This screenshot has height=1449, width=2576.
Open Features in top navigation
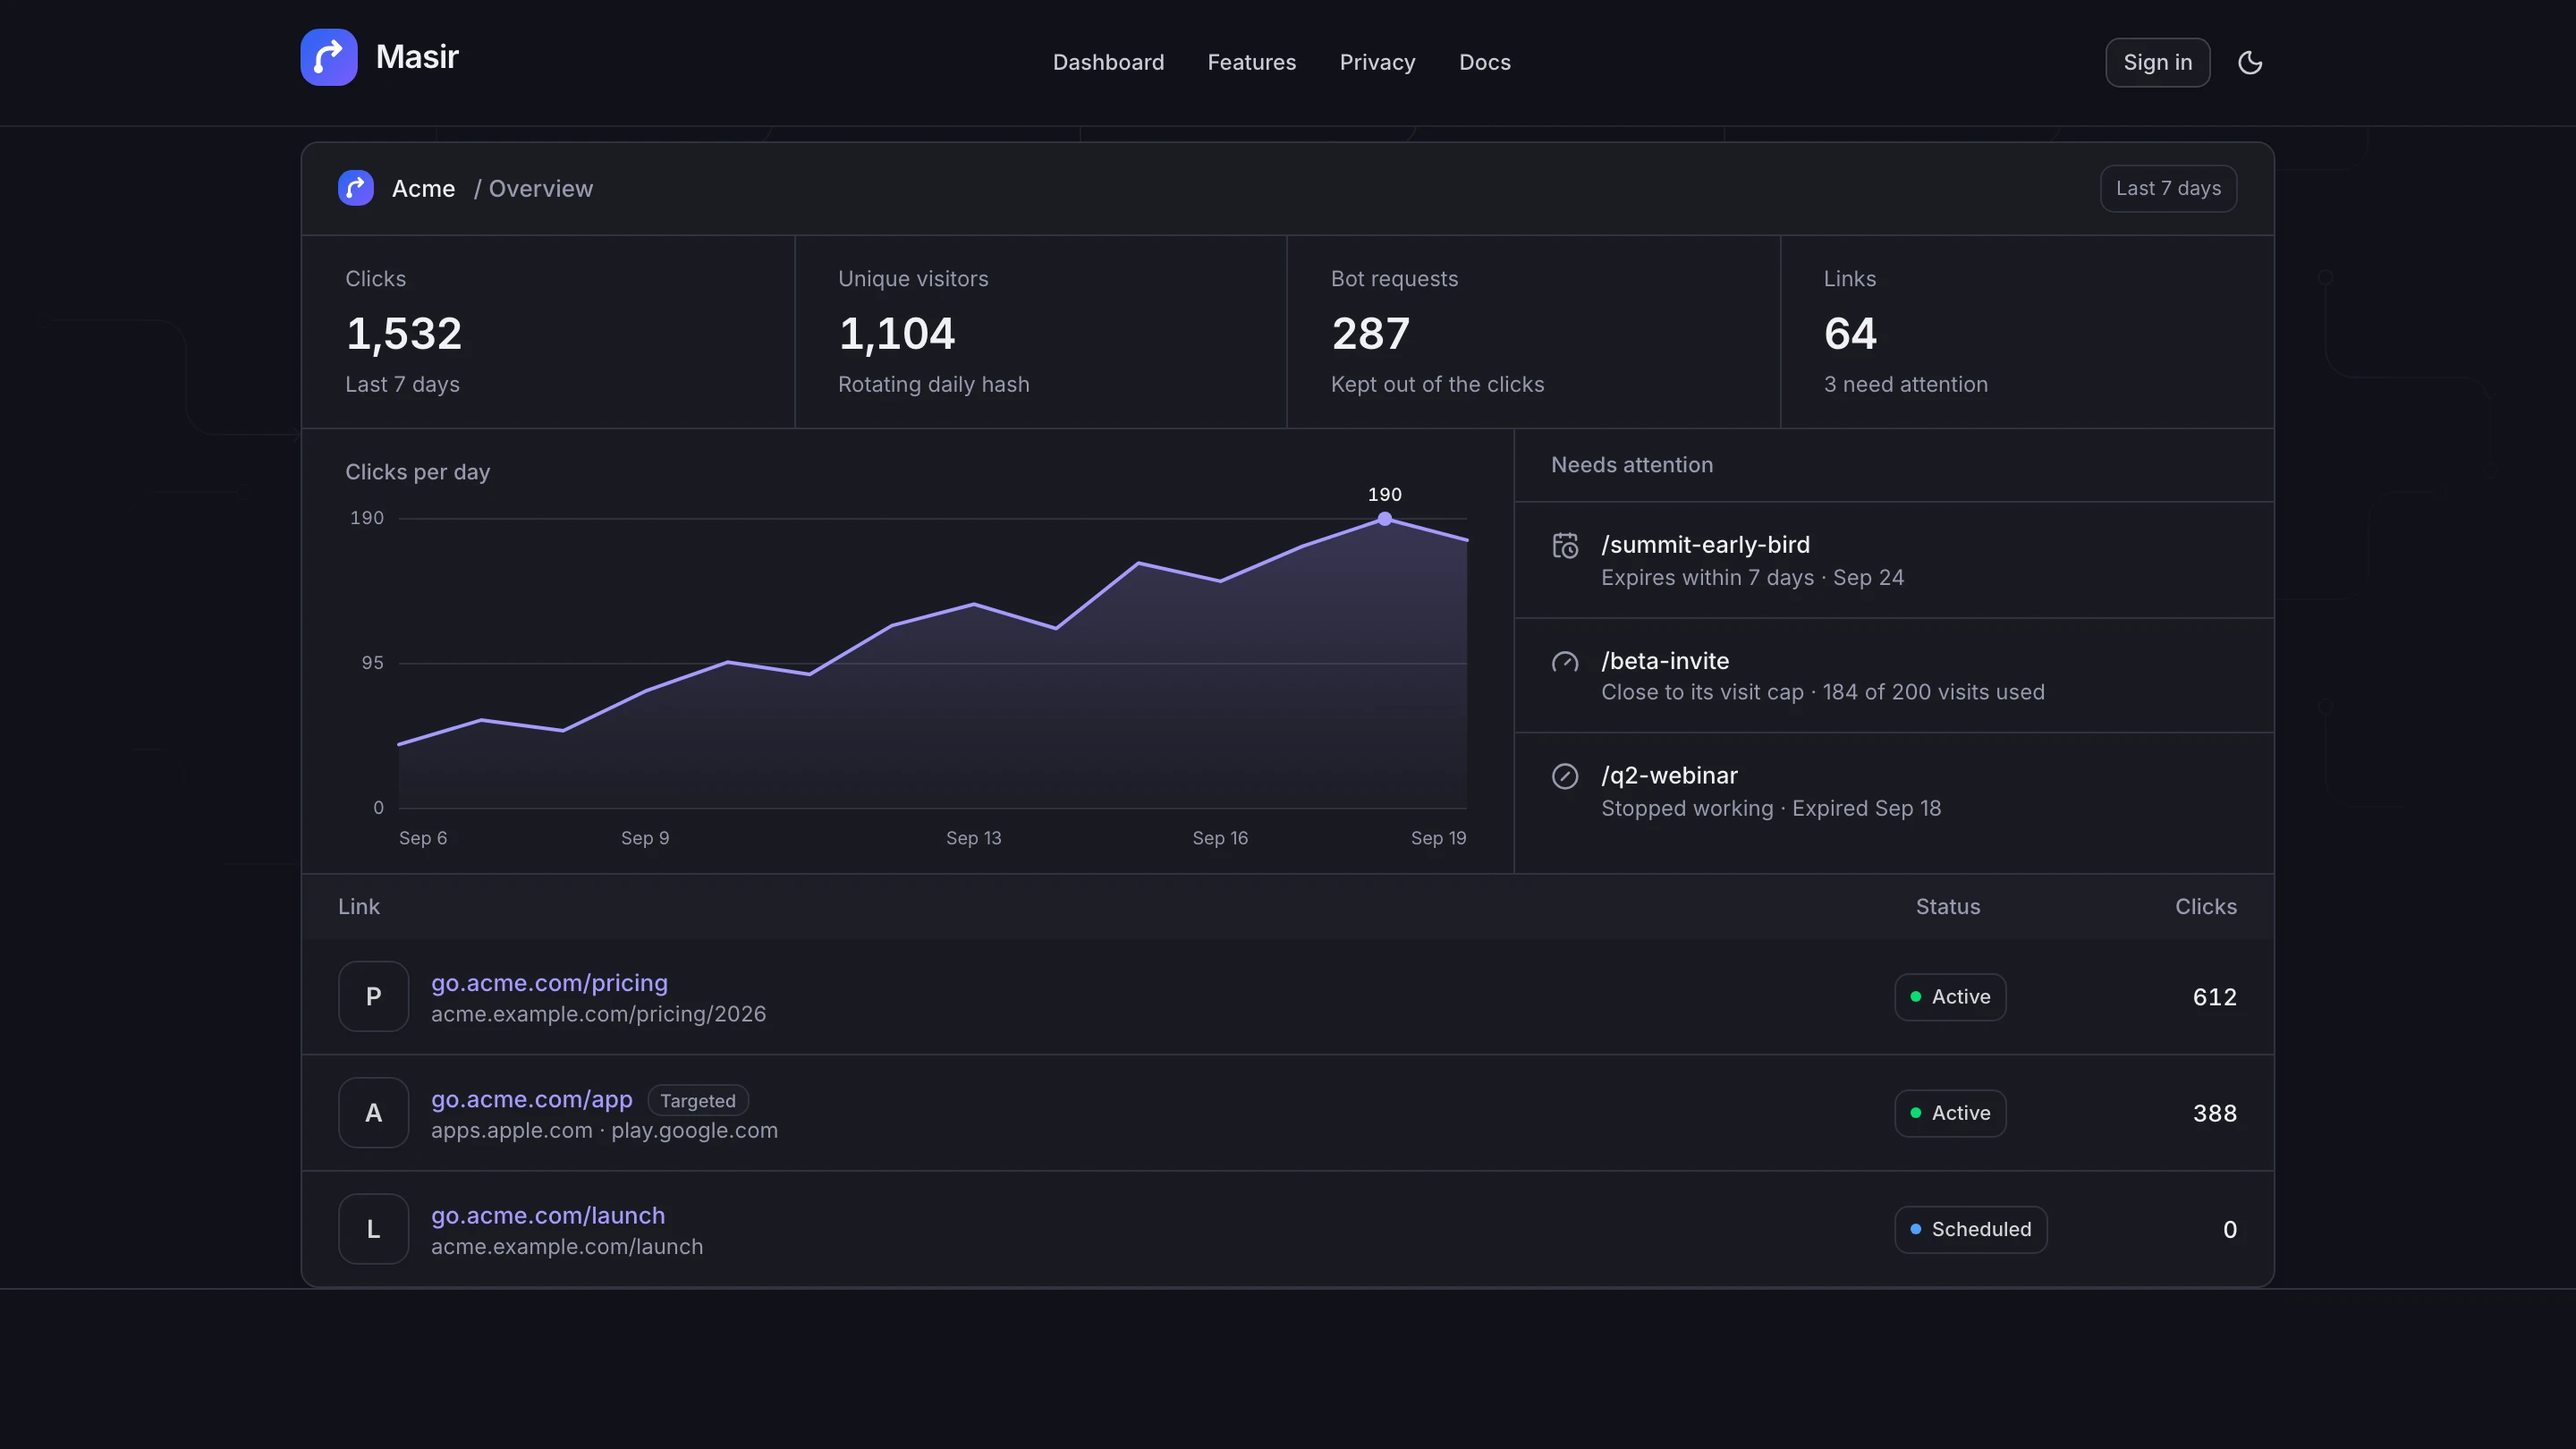1251,62
